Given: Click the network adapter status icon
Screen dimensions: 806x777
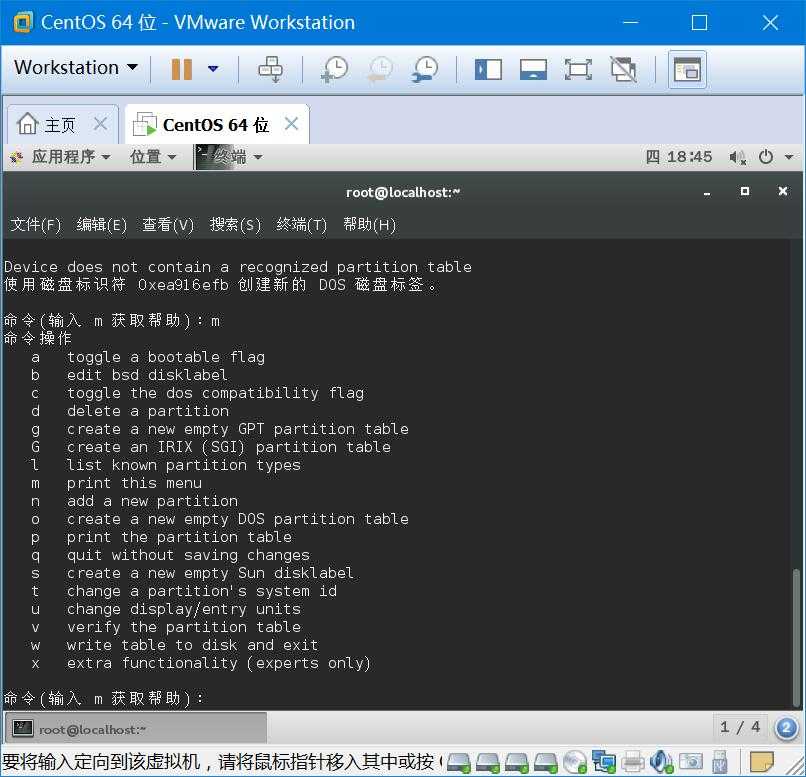Looking at the screenshot, I should [603, 762].
